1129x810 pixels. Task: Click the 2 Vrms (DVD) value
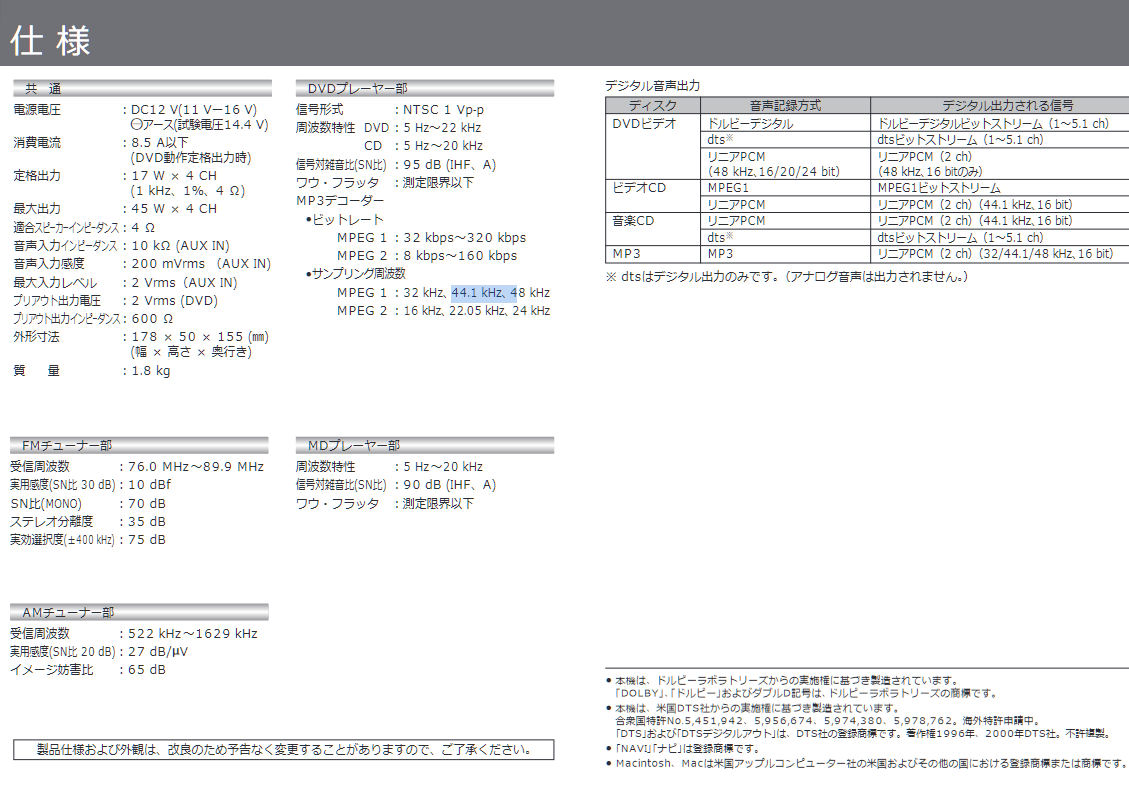(x=174, y=300)
